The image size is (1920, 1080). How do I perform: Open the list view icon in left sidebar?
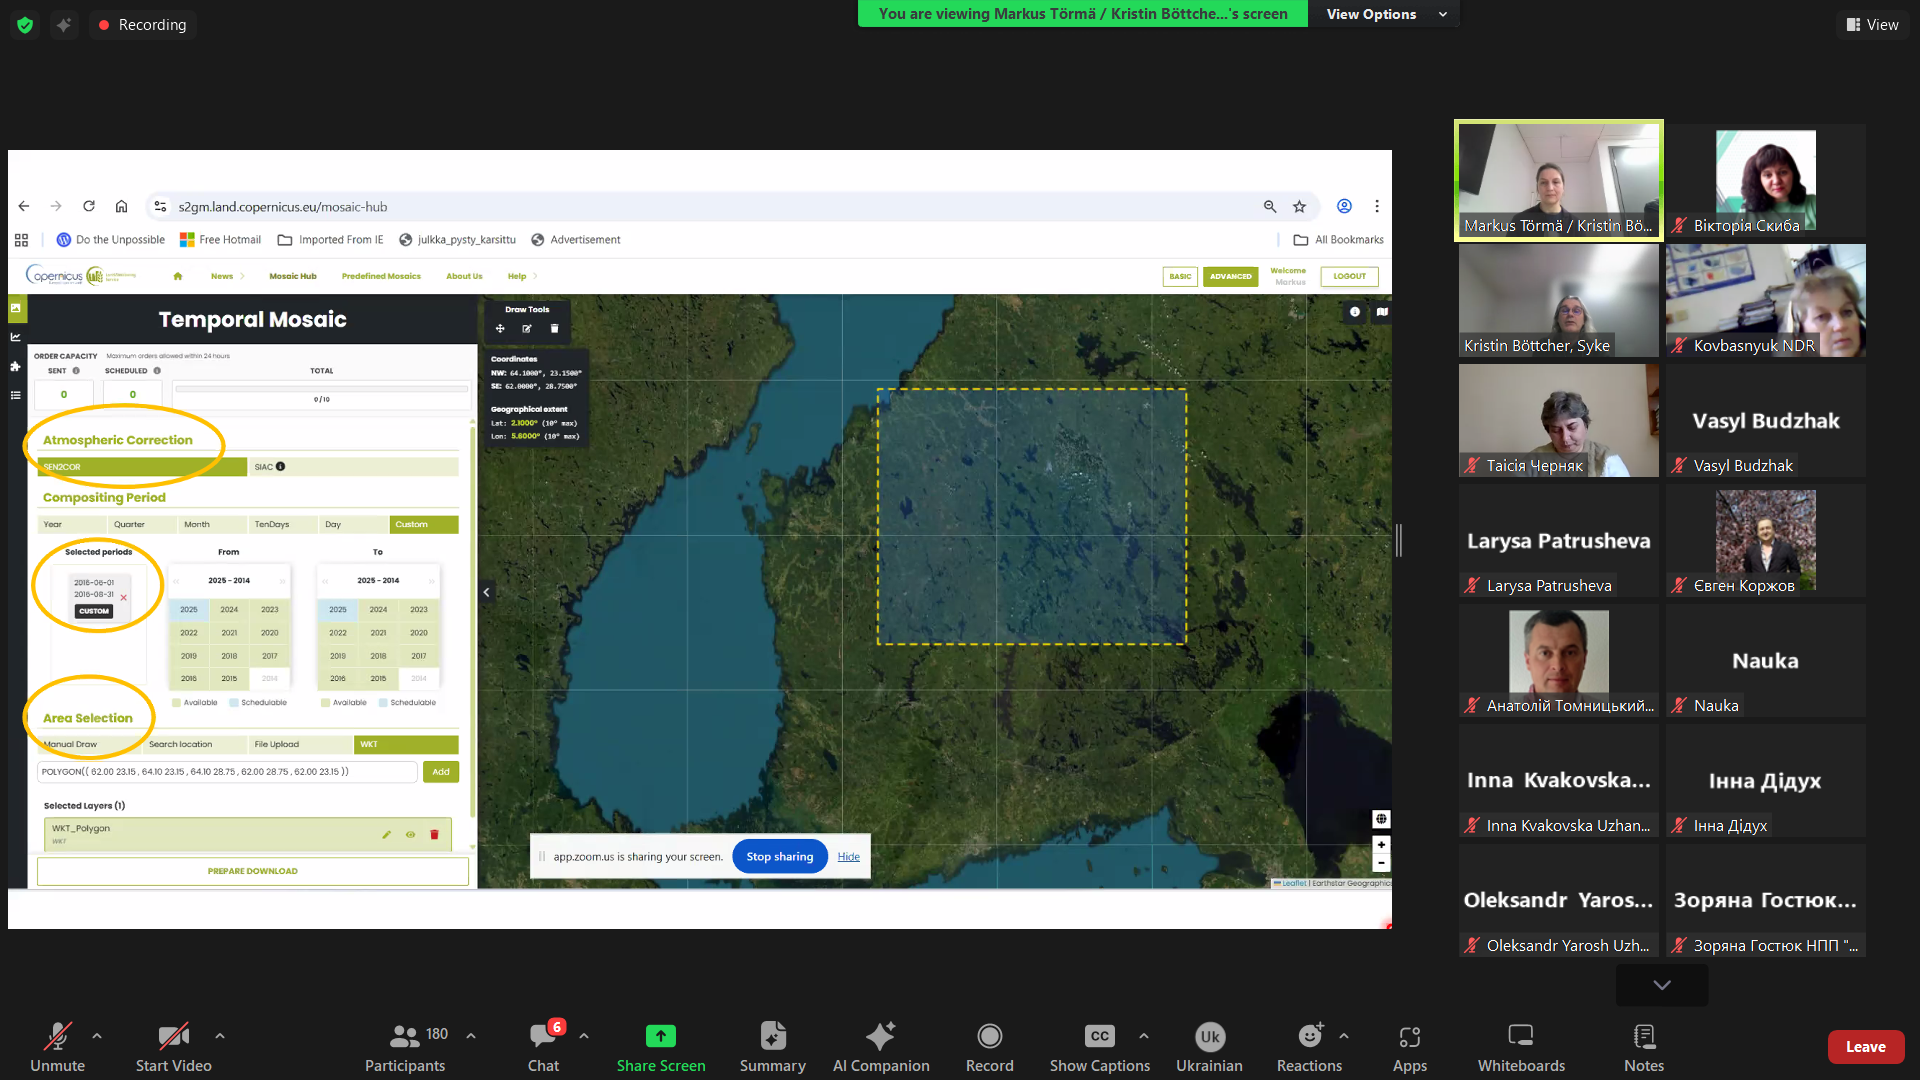pyautogui.click(x=15, y=396)
